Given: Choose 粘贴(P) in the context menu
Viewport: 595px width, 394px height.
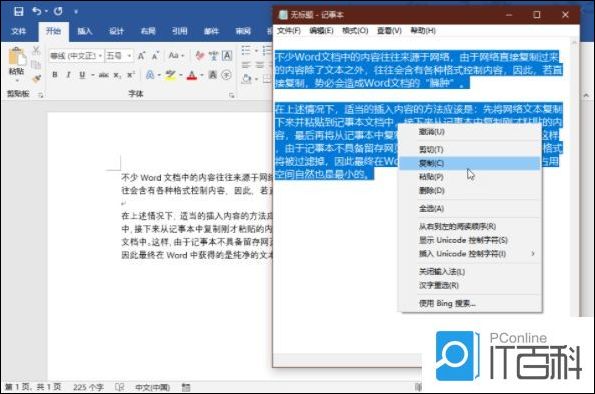Looking at the screenshot, I should pos(471,177).
